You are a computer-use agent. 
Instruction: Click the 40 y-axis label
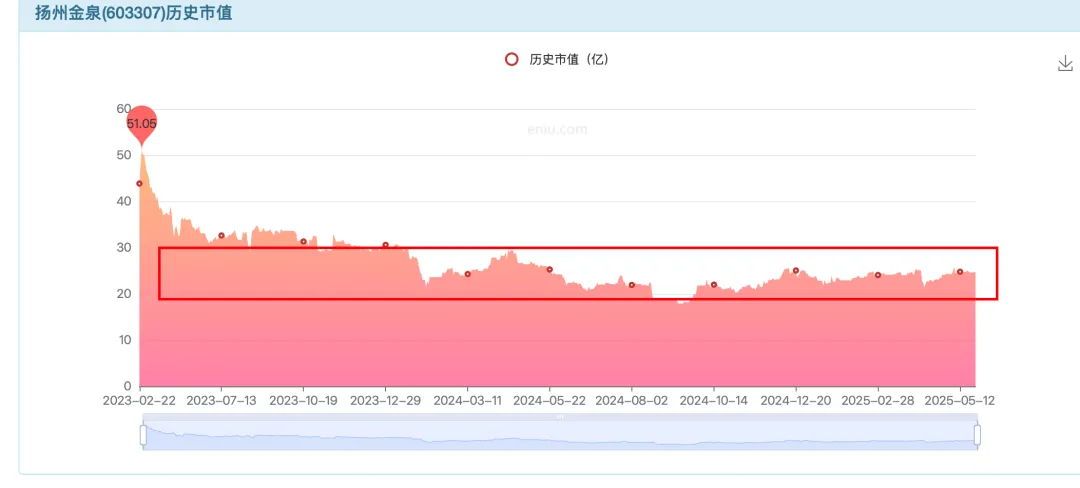[x=123, y=202]
